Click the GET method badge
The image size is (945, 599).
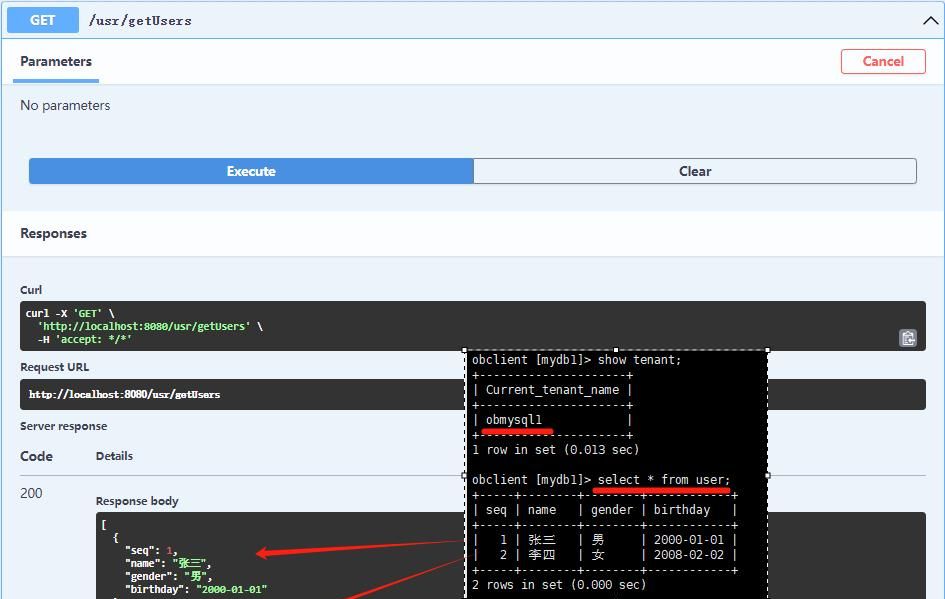tap(41, 19)
